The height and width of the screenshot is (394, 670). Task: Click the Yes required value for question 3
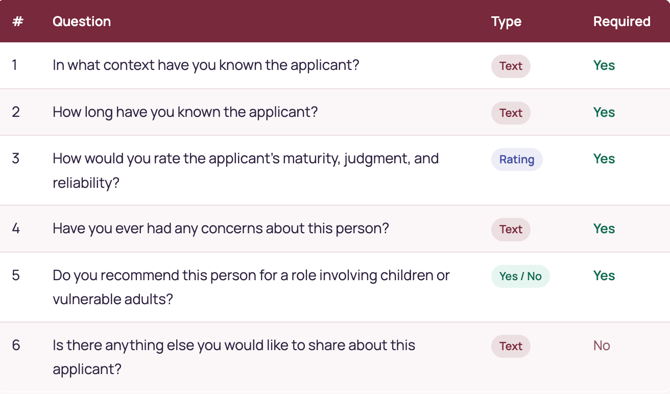click(604, 159)
